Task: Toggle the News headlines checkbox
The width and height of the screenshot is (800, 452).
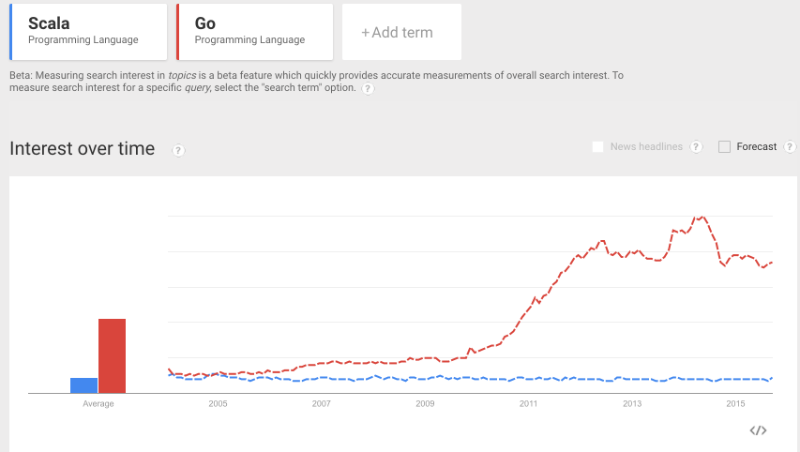Action: [x=598, y=147]
